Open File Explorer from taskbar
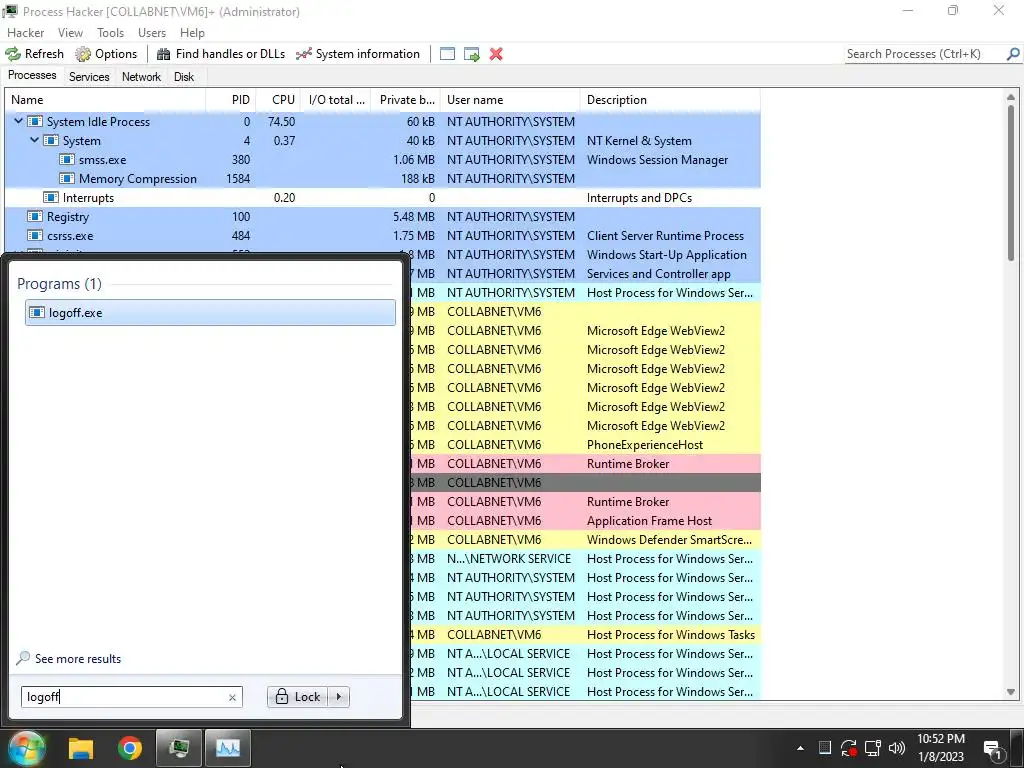Viewport: 1024px width, 768px height. 81,748
